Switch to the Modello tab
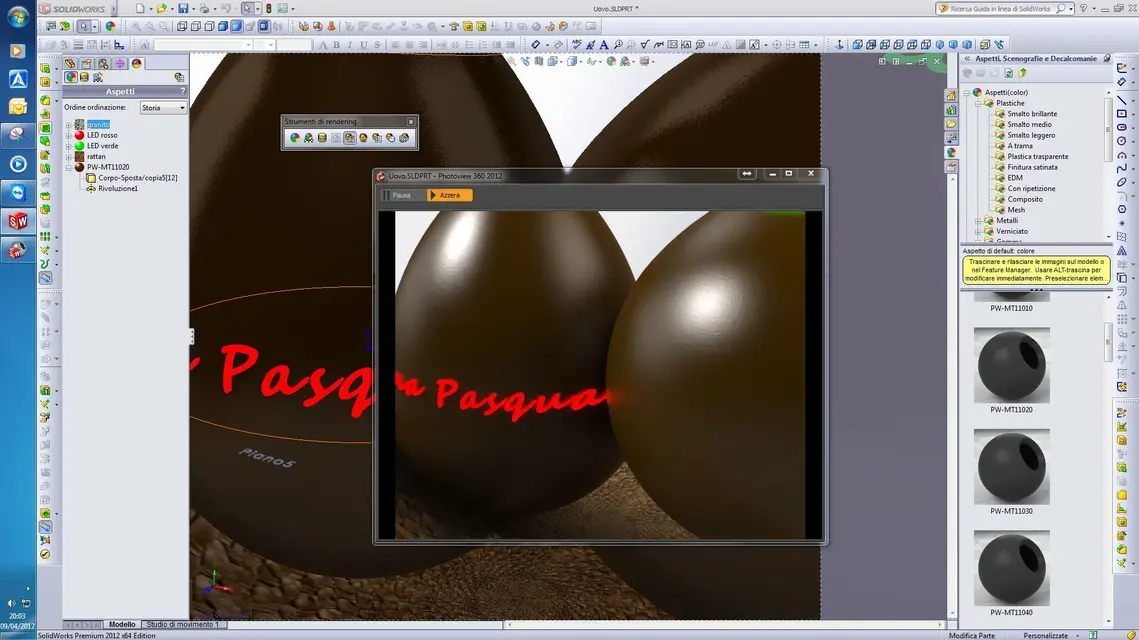This screenshot has height=640, width=1139. [122, 625]
